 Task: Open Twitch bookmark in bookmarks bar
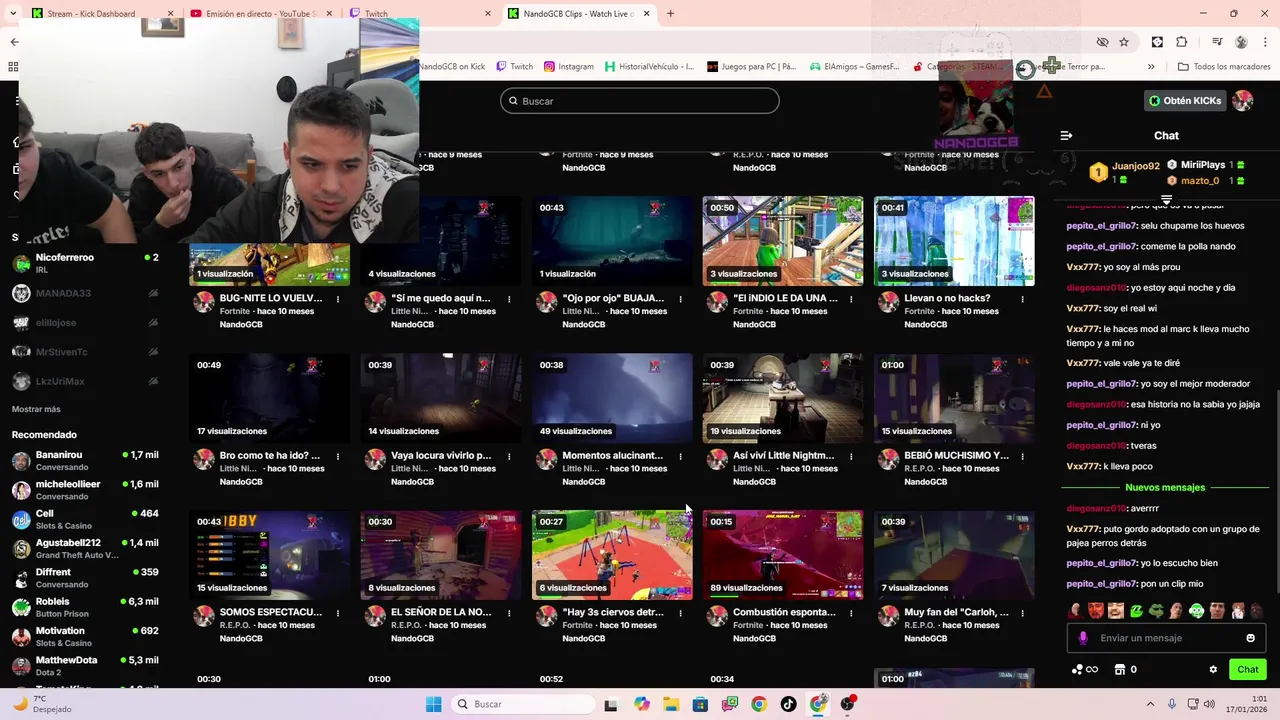(514, 67)
